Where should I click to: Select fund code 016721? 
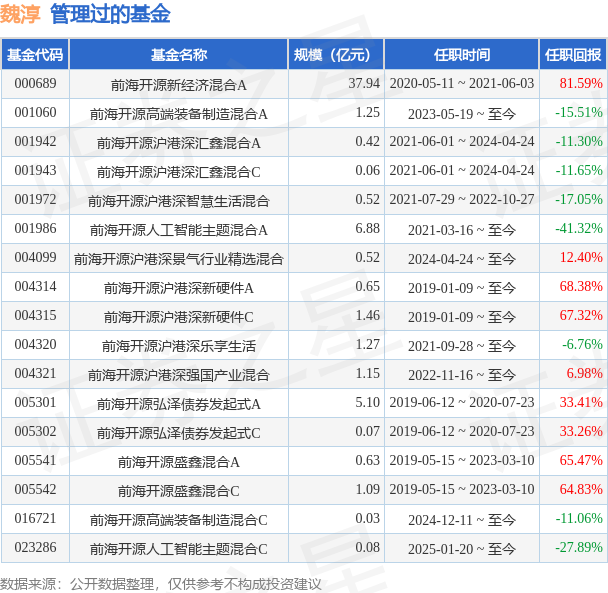tap(35, 519)
